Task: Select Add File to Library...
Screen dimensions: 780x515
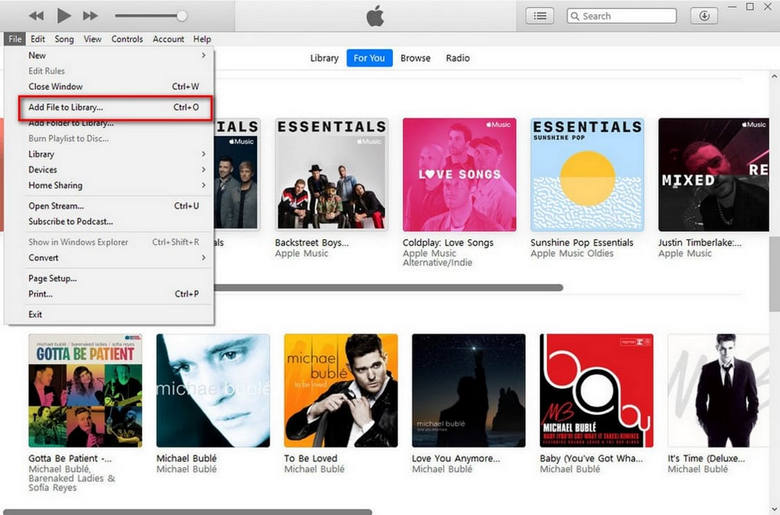Action: pyautogui.click(x=114, y=107)
